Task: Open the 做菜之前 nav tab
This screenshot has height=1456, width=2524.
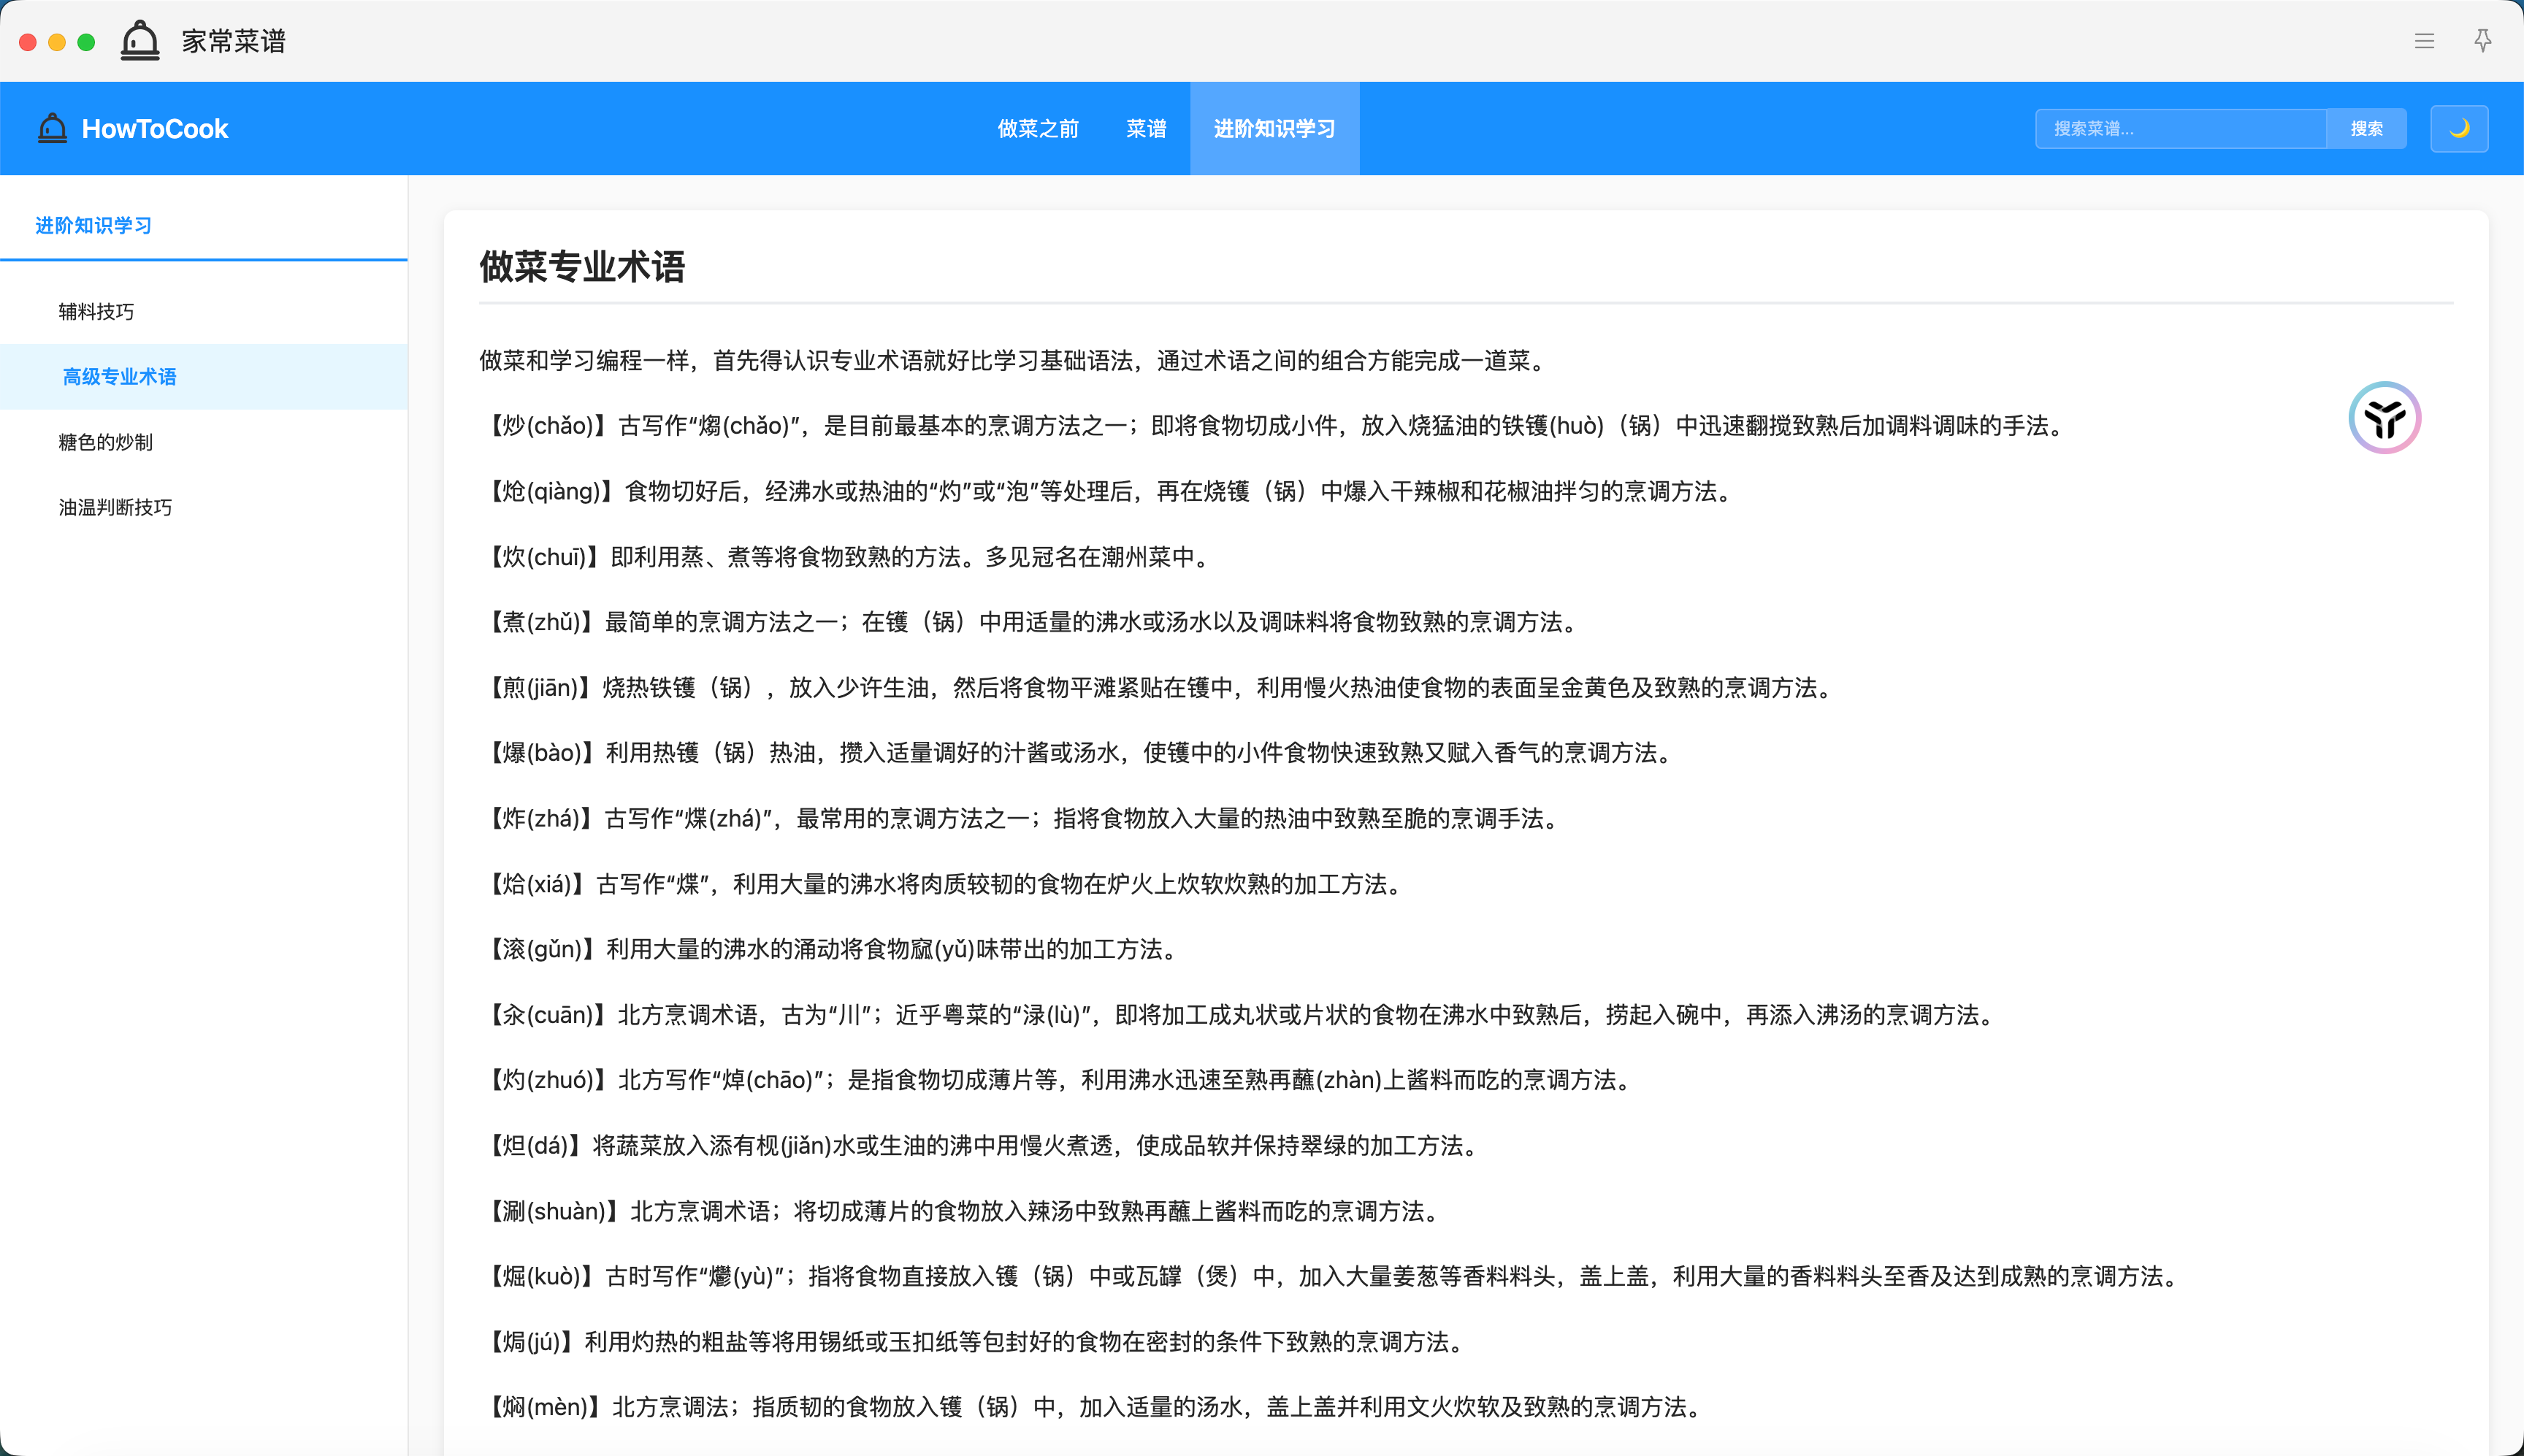Action: click(x=1038, y=128)
